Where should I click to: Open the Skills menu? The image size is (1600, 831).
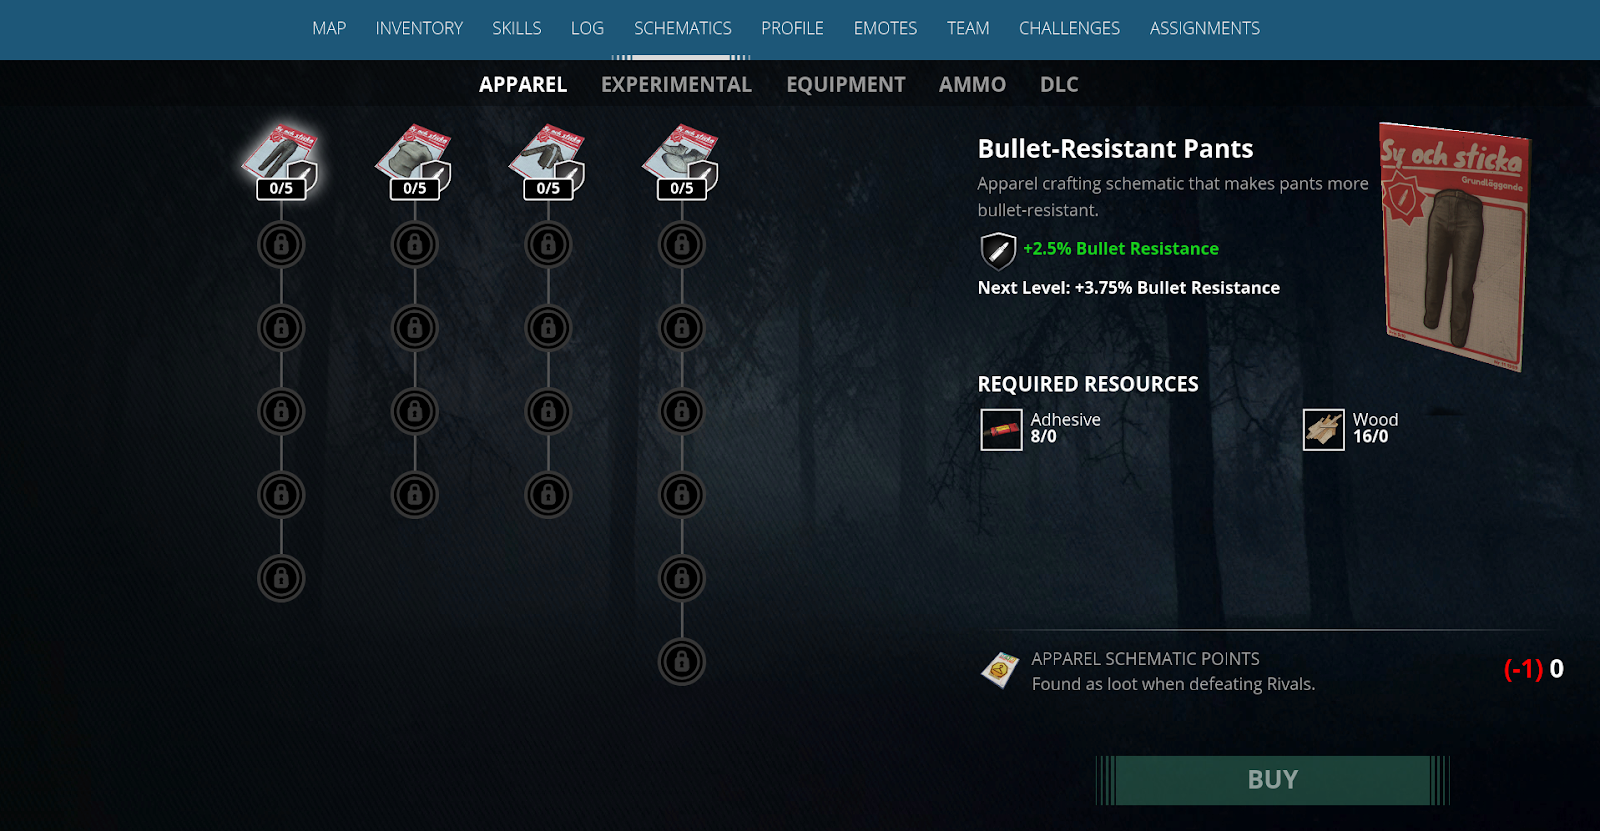tap(517, 28)
